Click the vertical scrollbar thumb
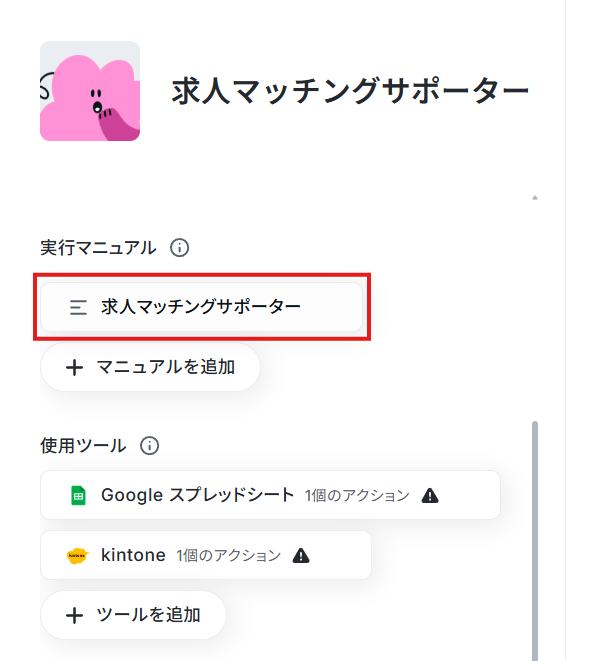This screenshot has height=661, width=609. click(535, 541)
